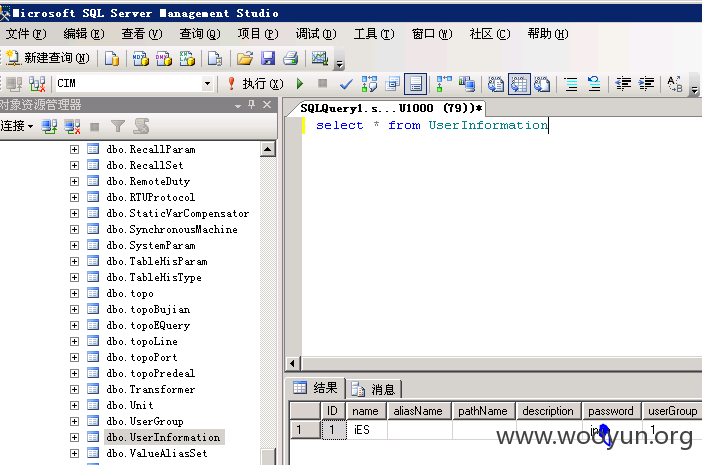Click the Analysis Services DMX Query icon

(x=164, y=59)
